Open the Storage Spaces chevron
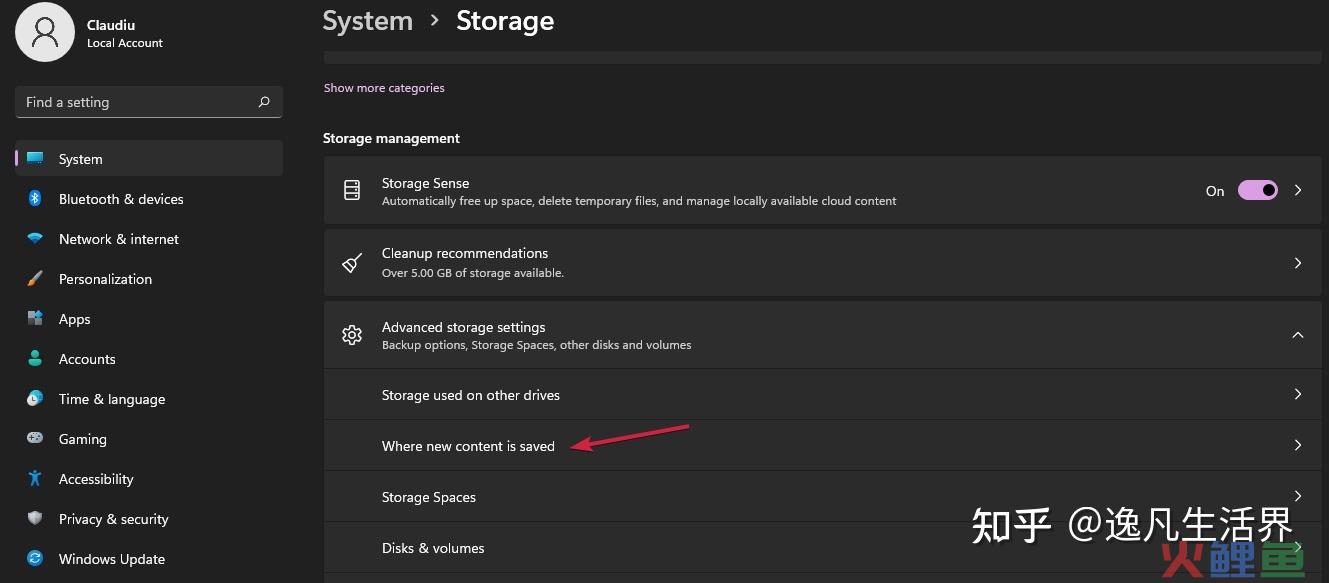 pos(1298,496)
